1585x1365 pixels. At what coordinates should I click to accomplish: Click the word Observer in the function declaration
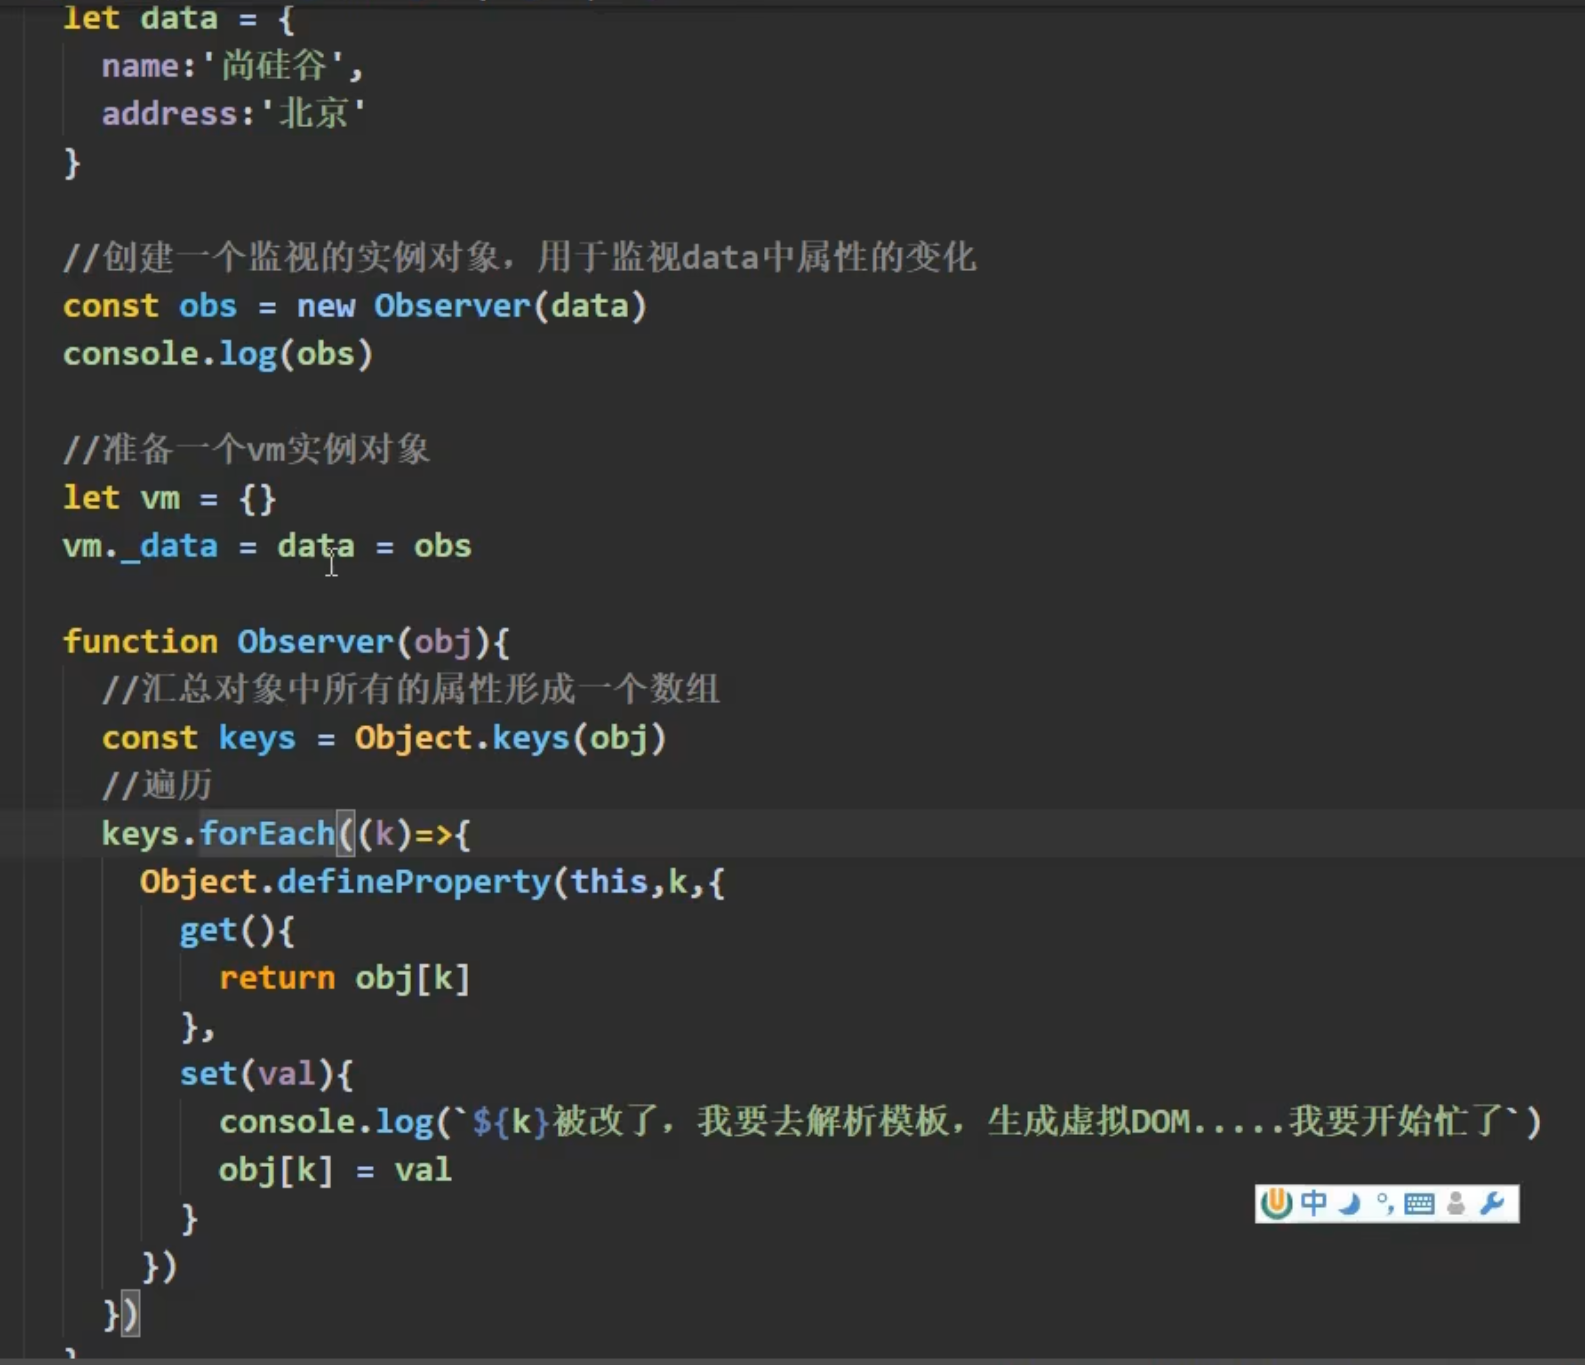pos(315,641)
